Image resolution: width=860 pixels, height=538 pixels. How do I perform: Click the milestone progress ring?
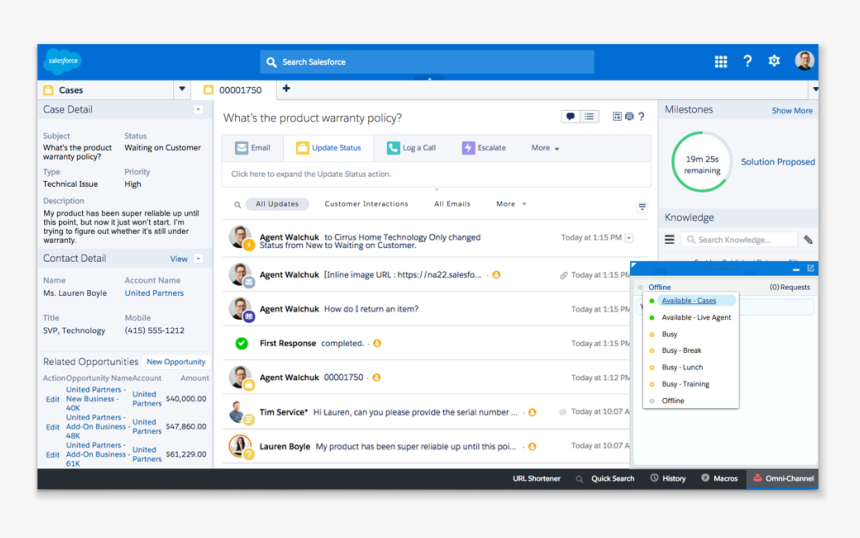702,164
